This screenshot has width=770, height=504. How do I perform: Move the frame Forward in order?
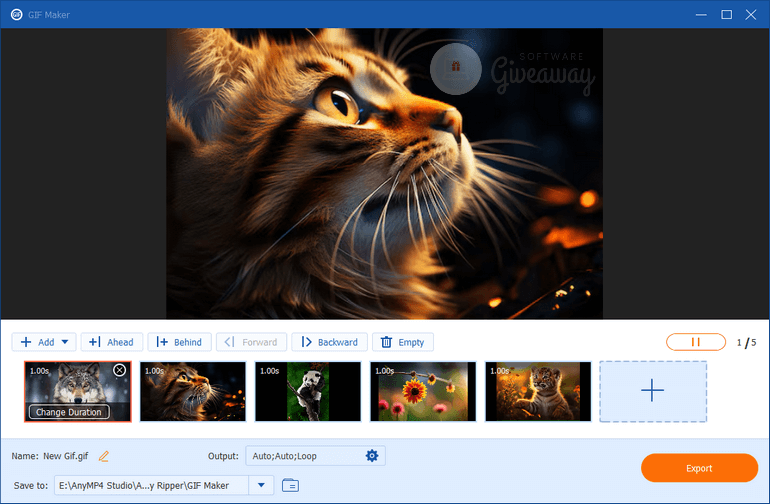[x=251, y=342]
